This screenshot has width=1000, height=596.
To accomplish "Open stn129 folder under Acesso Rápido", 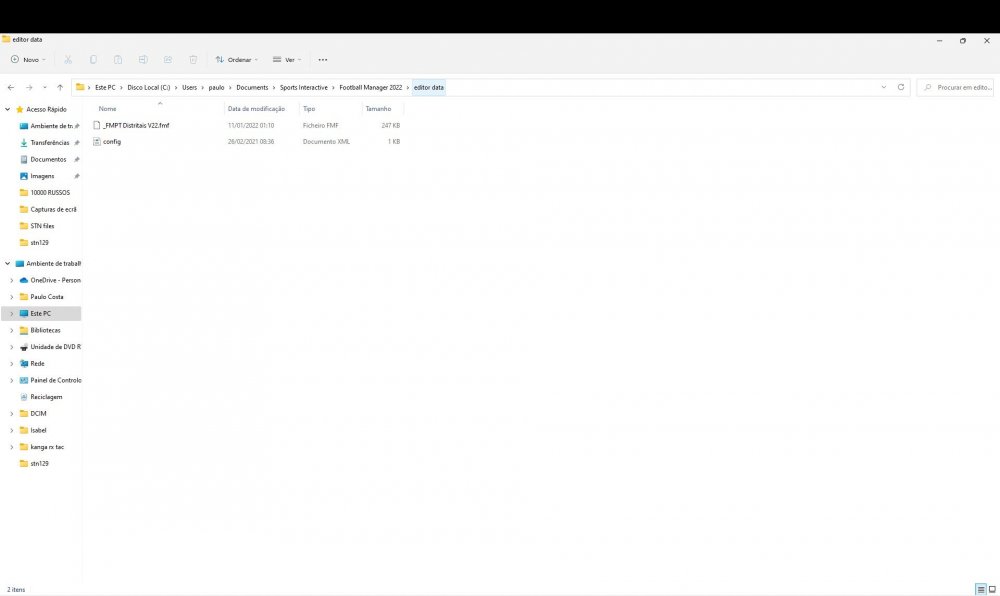I will click(39, 242).
